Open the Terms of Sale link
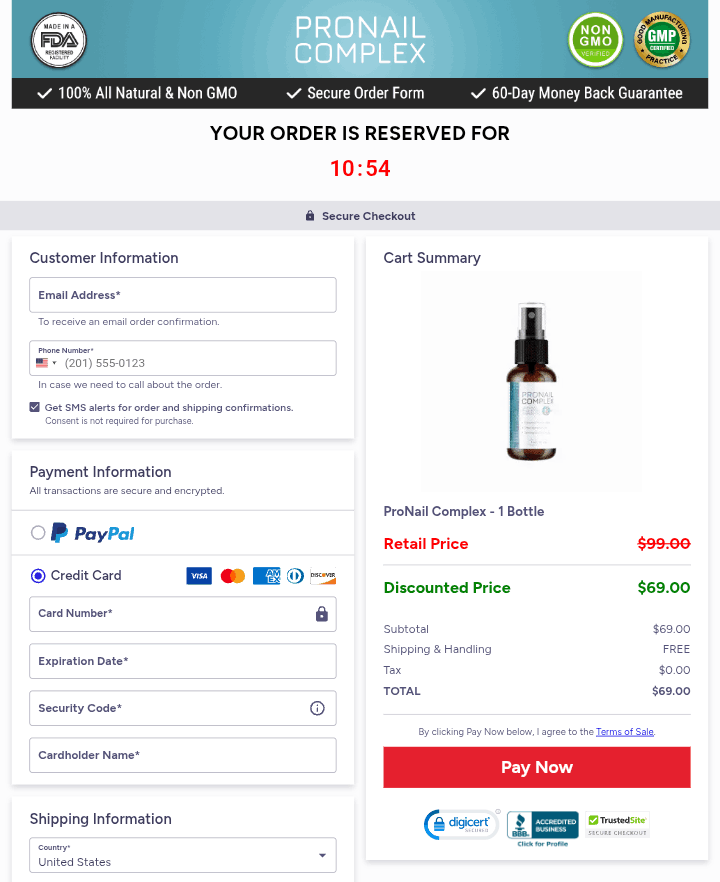The image size is (720, 882). click(x=624, y=732)
